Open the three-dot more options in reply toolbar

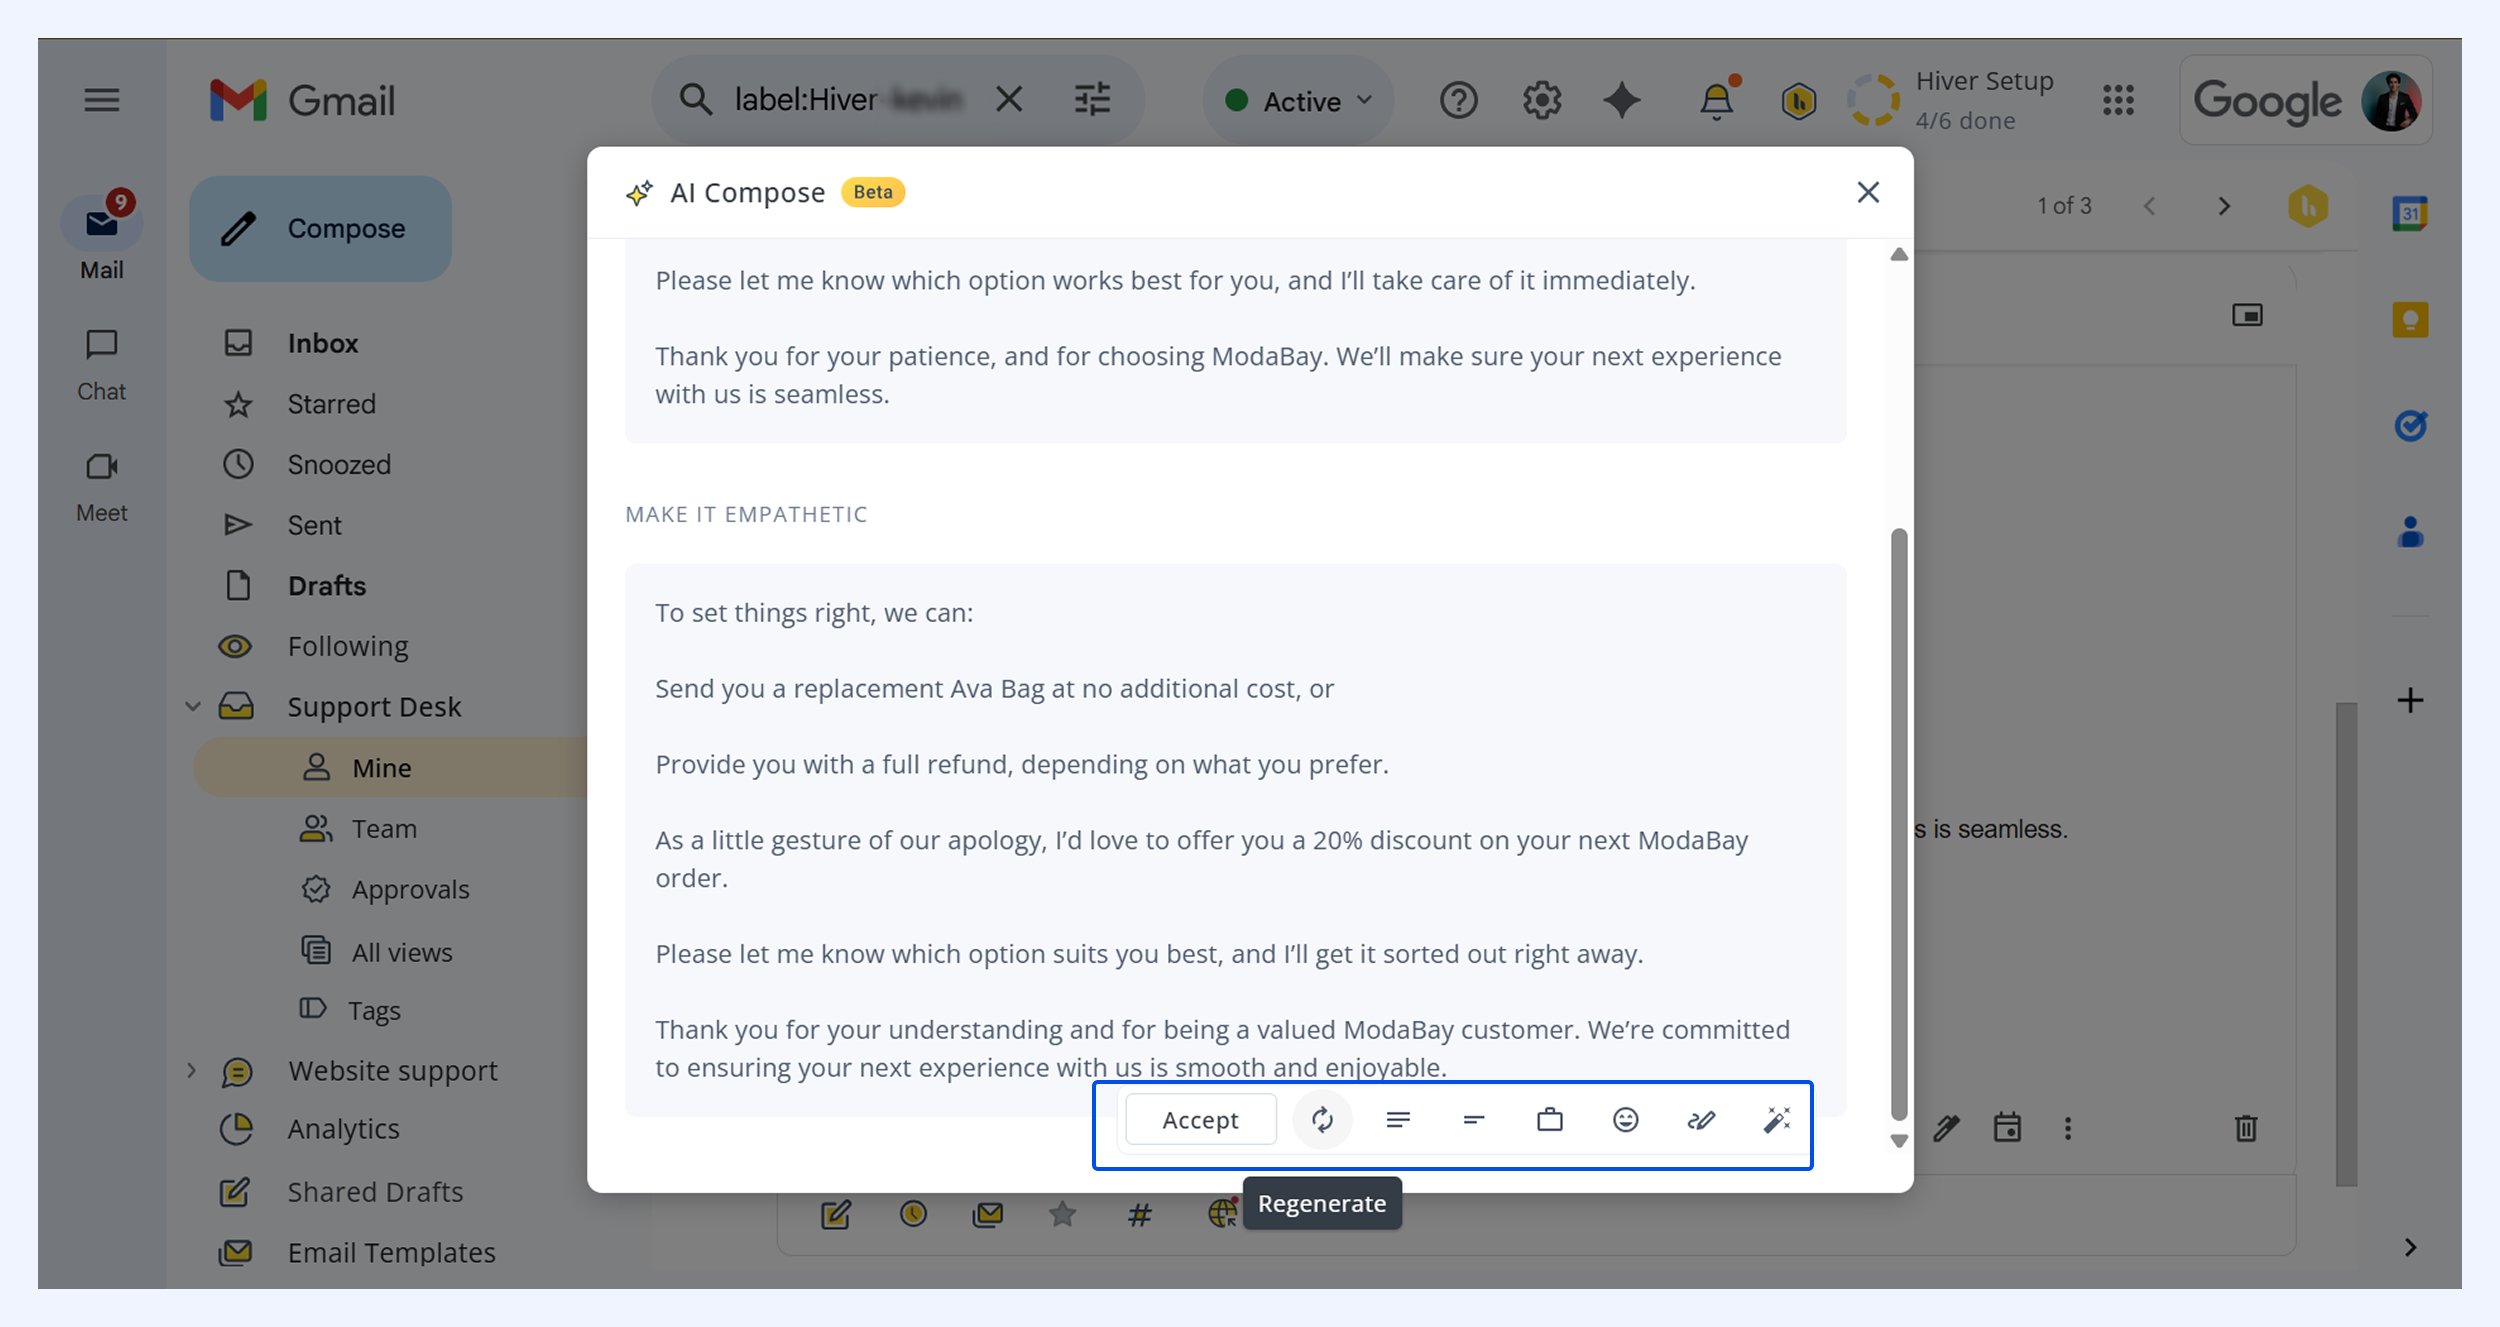point(2068,1129)
